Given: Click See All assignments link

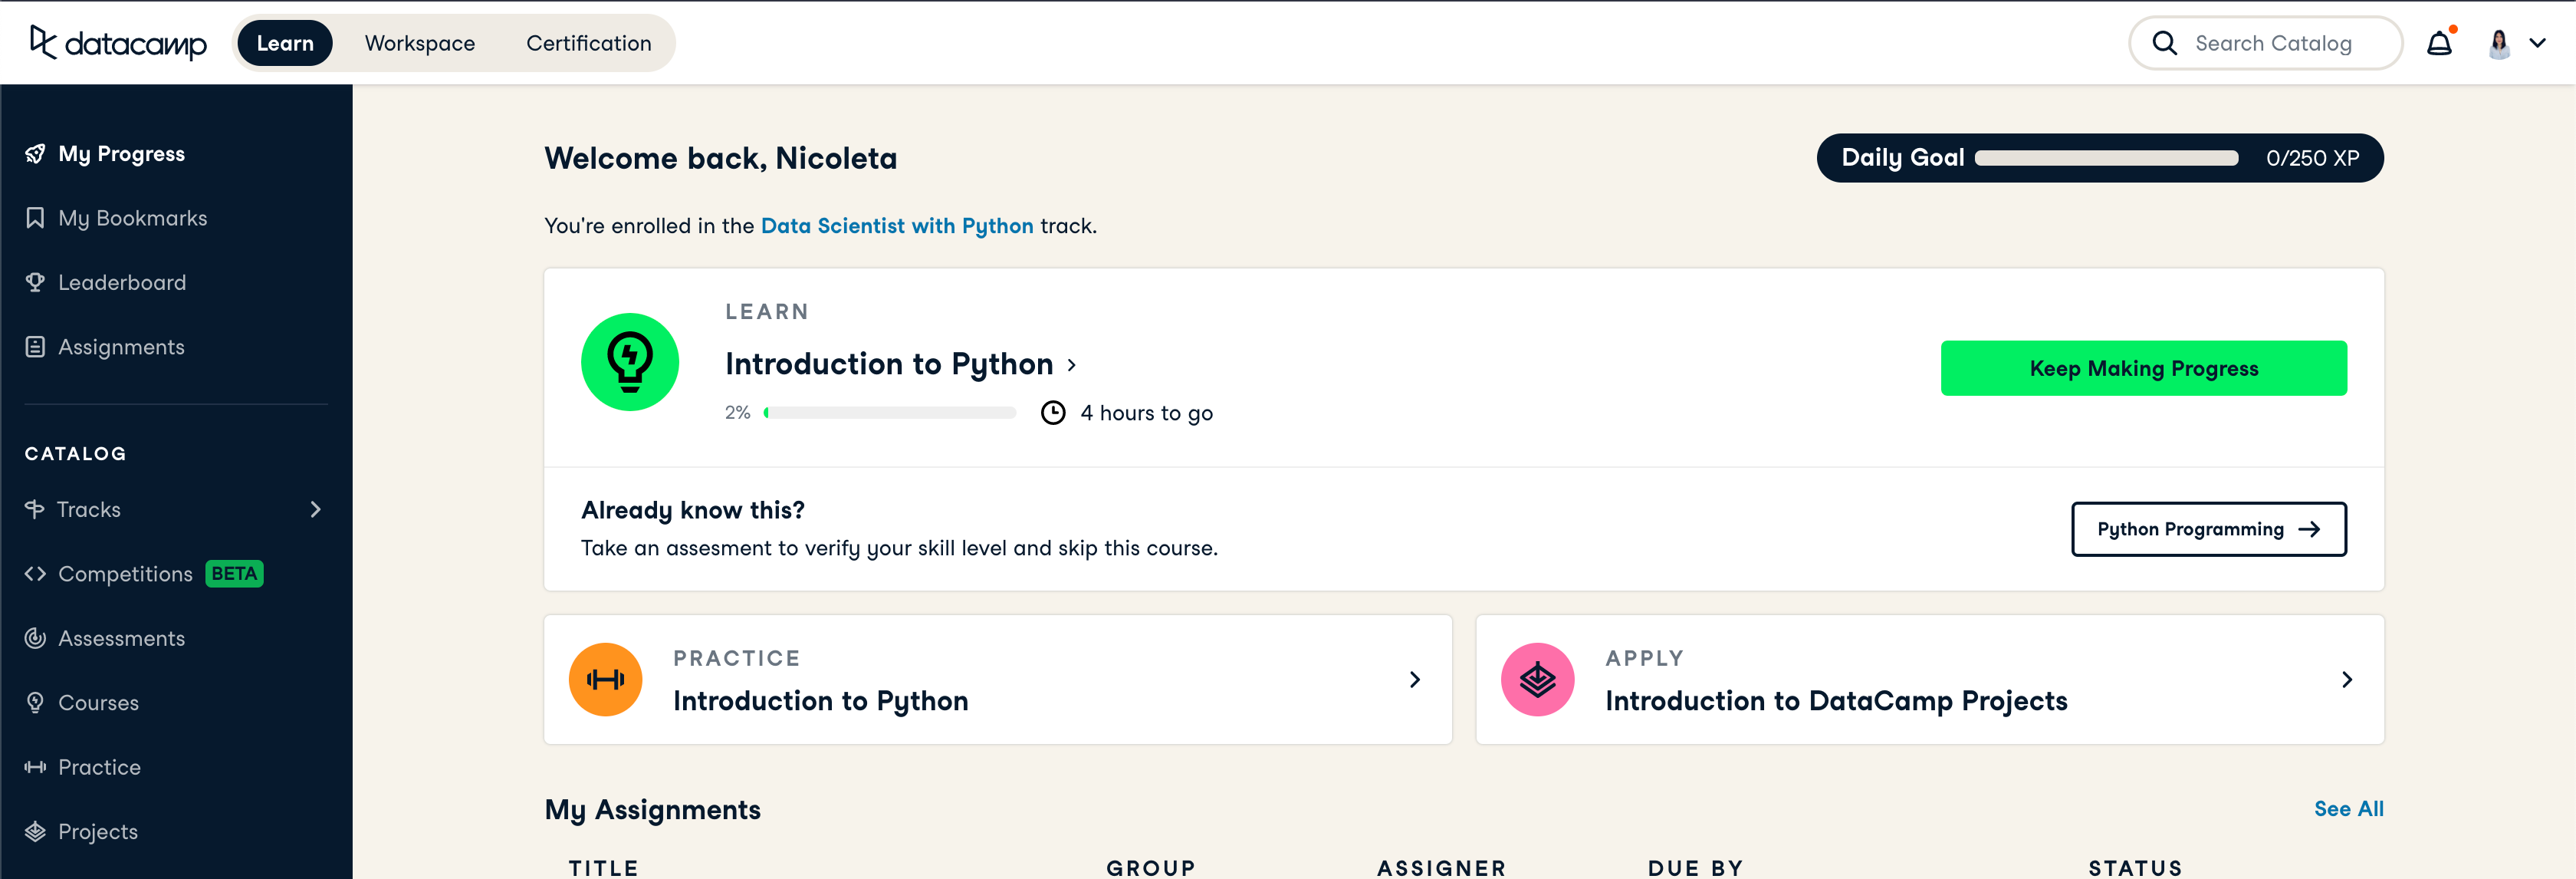Looking at the screenshot, I should pyautogui.click(x=2348, y=809).
